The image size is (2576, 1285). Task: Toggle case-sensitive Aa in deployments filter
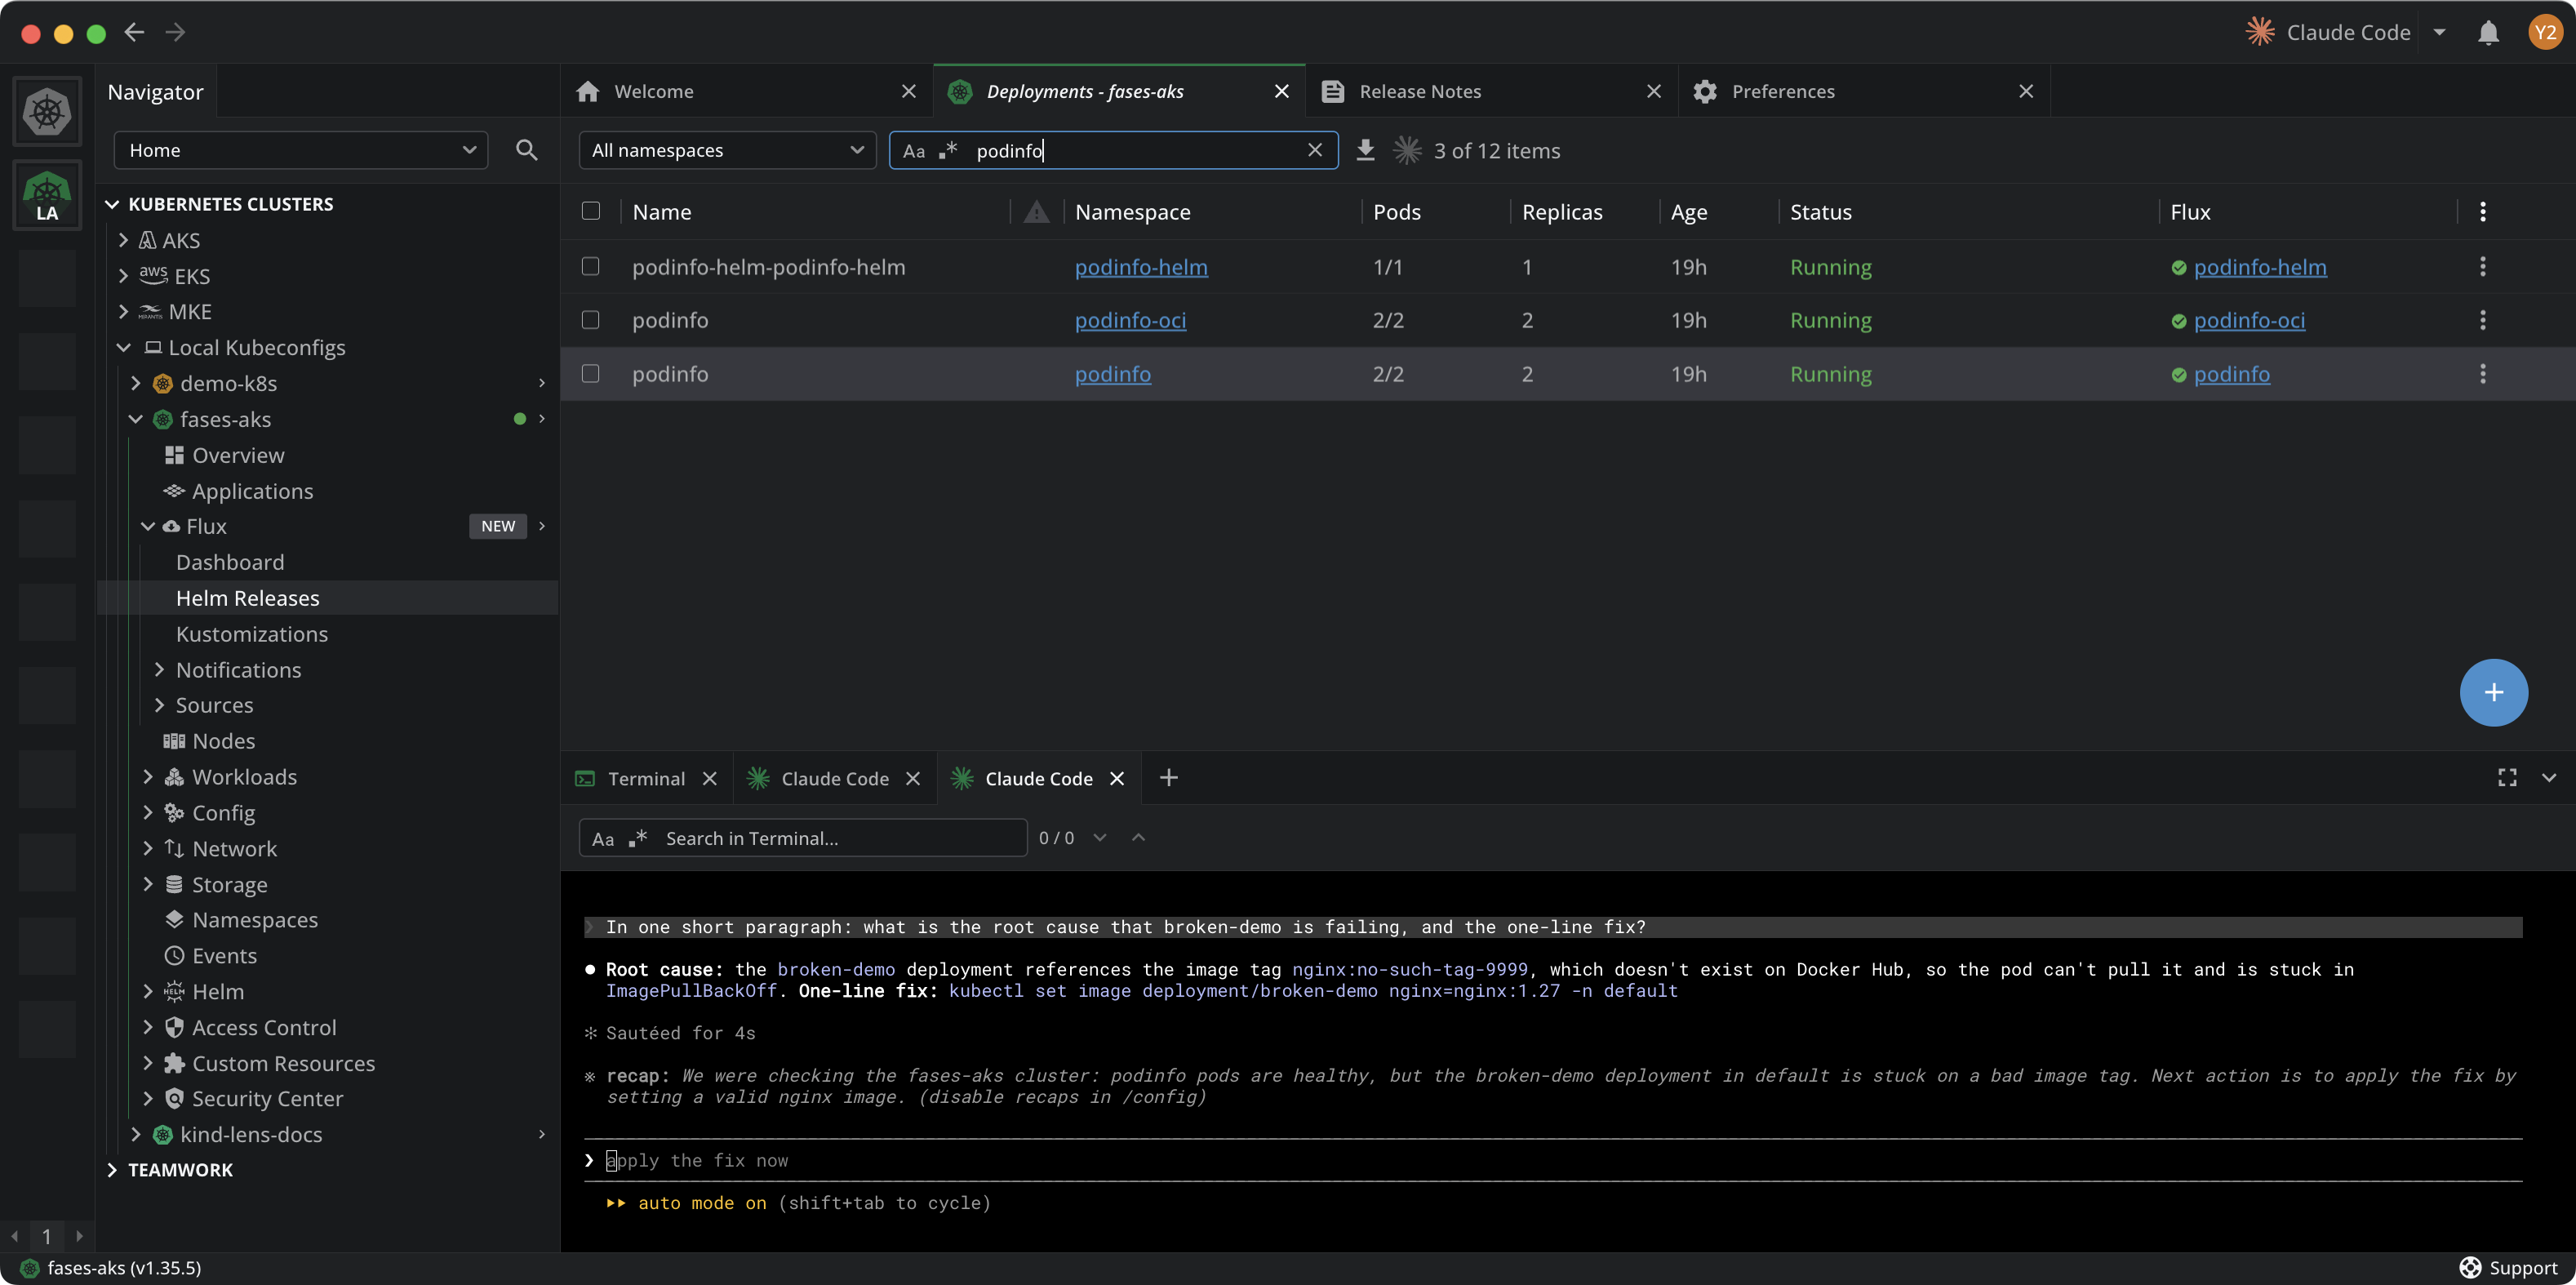[914, 150]
